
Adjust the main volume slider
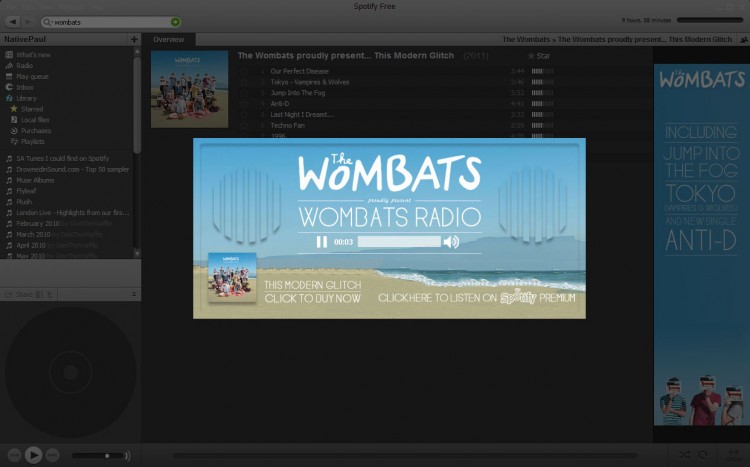tap(98, 456)
